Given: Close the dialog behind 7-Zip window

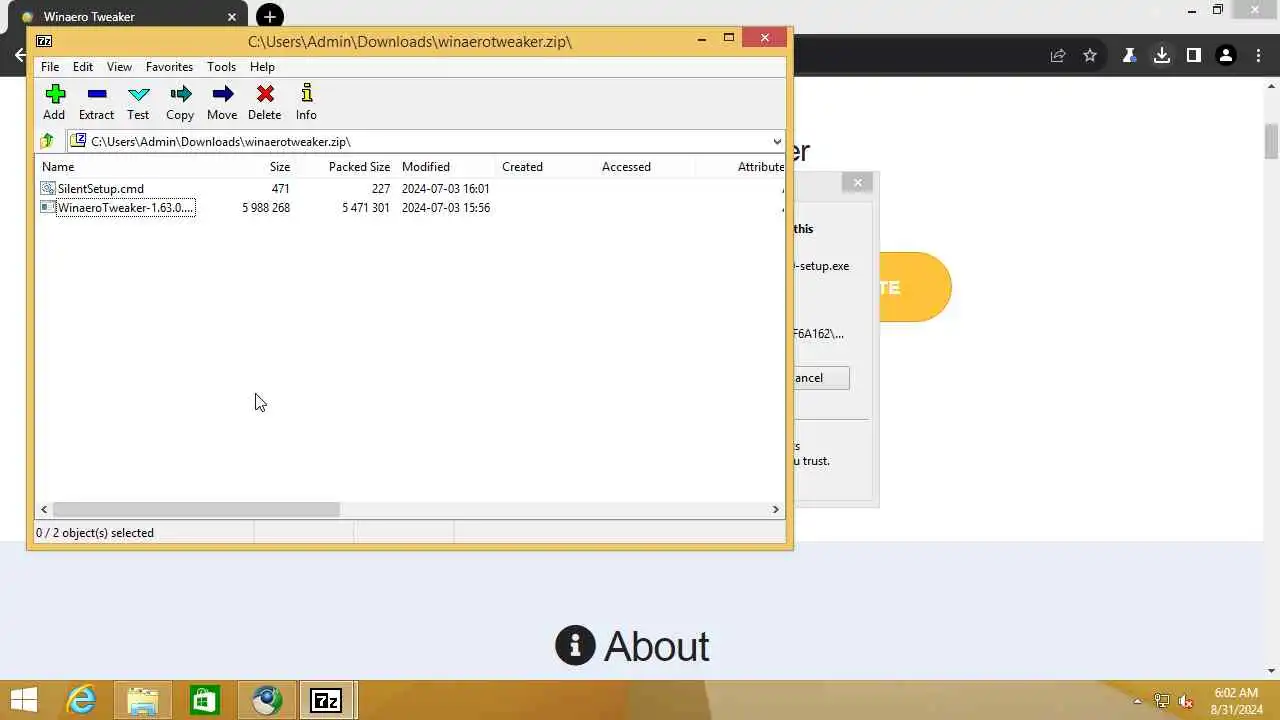Looking at the screenshot, I should [x=857, y=182].
